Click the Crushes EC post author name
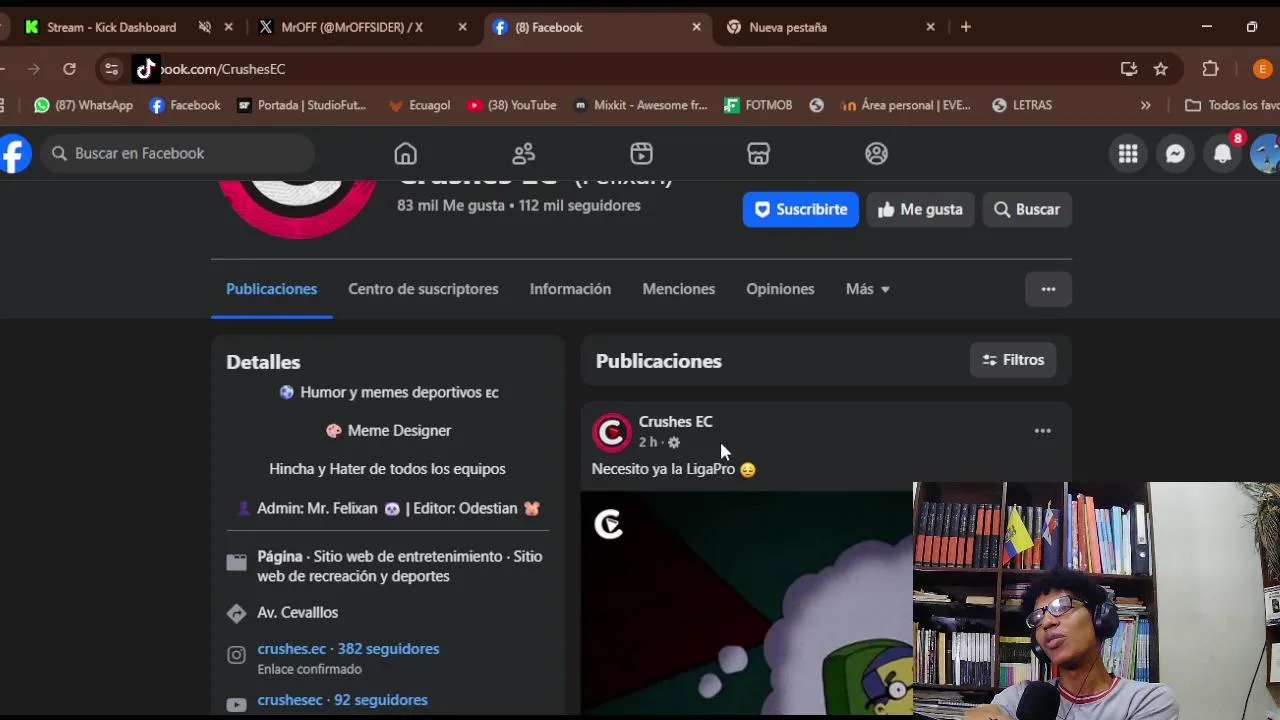Viewport: 1280px width, 720px height. (x=675, y=422)
